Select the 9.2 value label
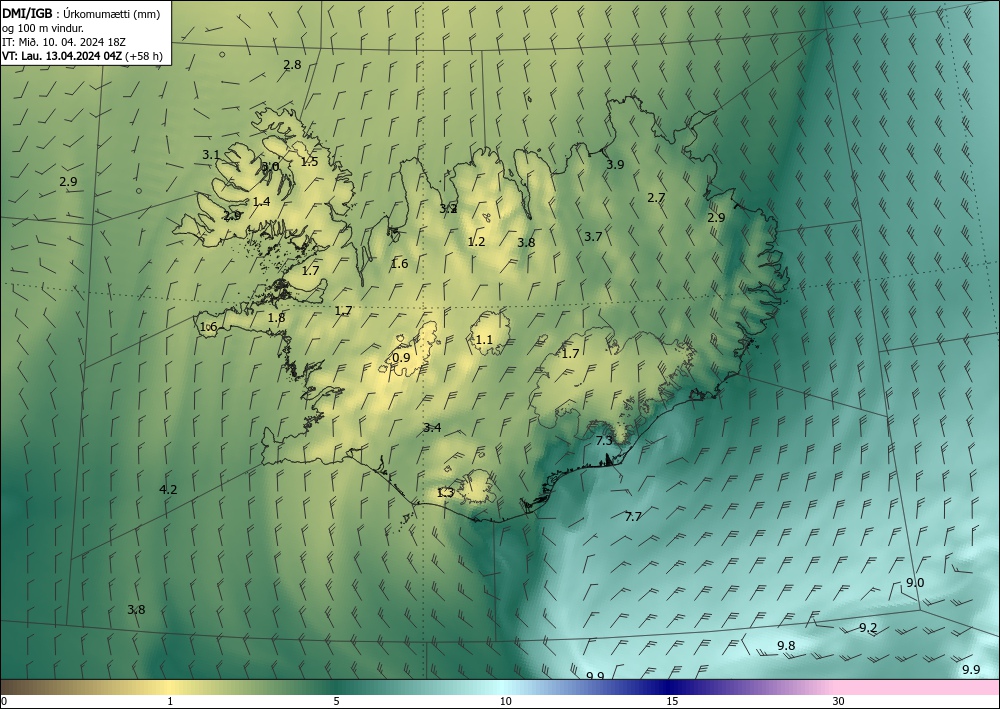The width and height of the screenshot is (1000, 709). (x=868, y=628)
